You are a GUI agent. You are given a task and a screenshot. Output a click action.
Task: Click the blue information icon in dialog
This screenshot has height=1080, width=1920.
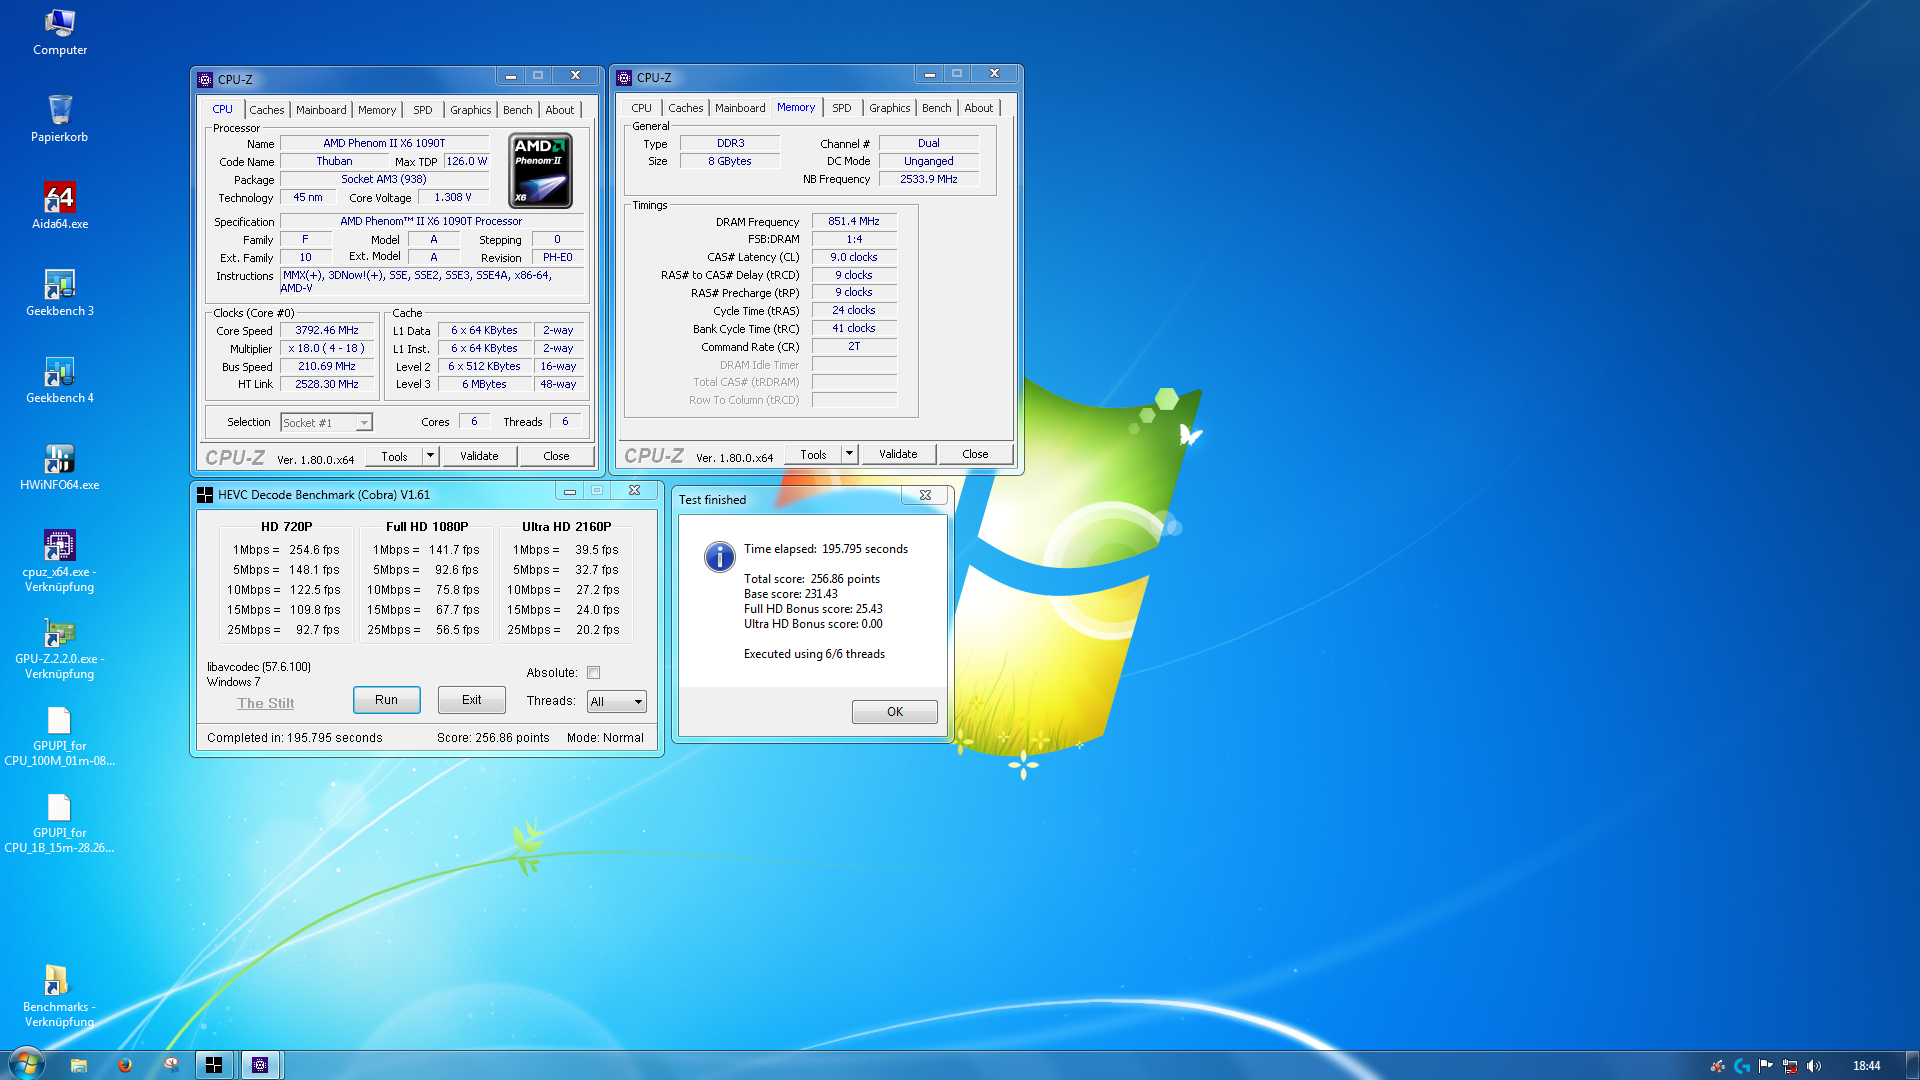(x=719, y=557)
